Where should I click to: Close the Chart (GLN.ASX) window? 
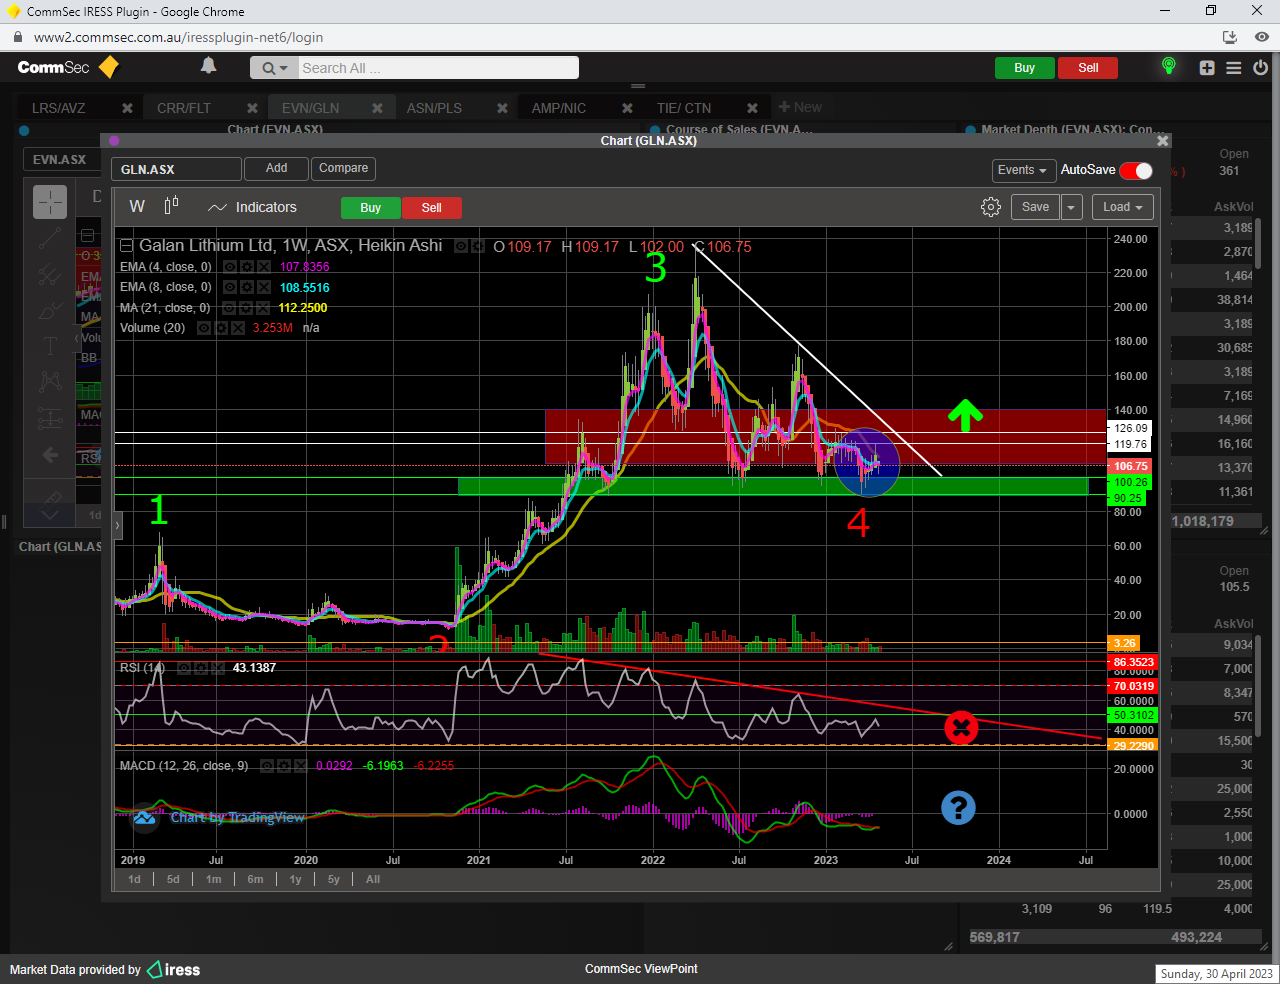tap(1162, 141)
